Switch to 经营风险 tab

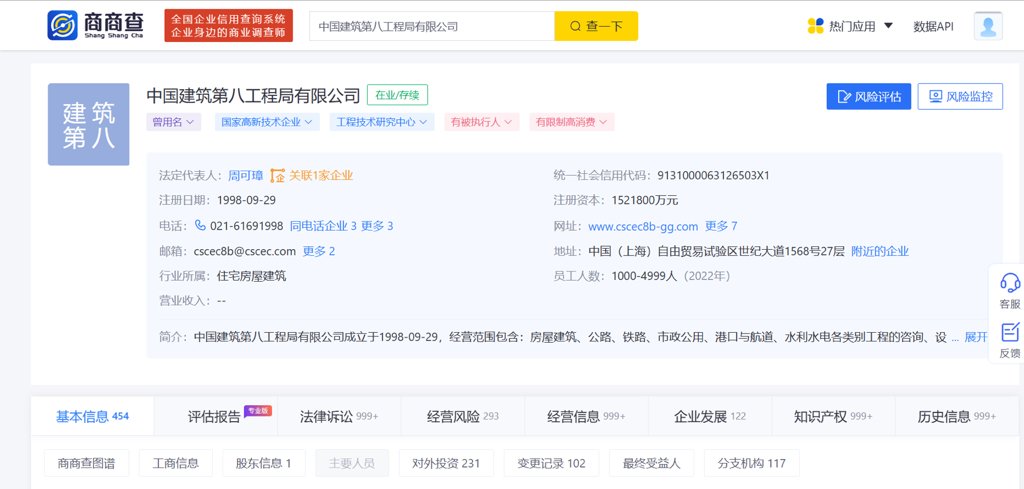[462, 417]
